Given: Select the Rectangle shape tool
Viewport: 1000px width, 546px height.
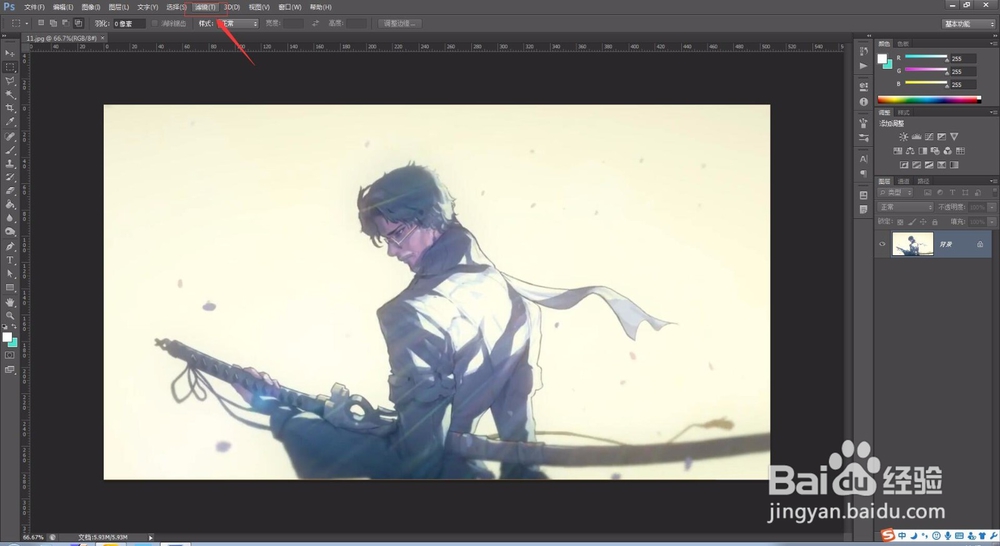Looking at the screenshot, I should pyautogui.click(x=10, y=288).
